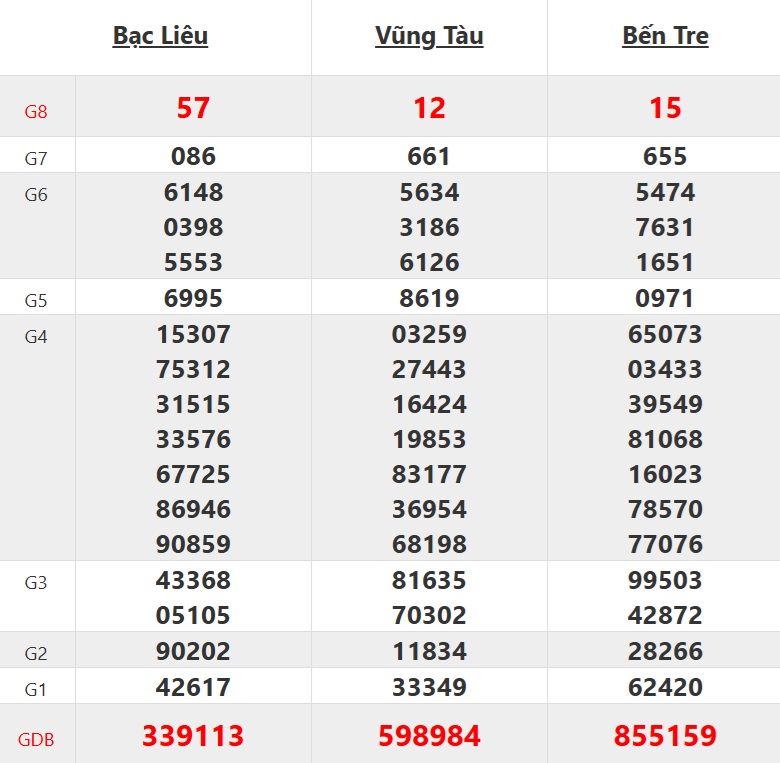Click Bến Tre G1 number 62420
This screenshot has height=763, width=780.
pyautogui.click(x=665, y=687)
